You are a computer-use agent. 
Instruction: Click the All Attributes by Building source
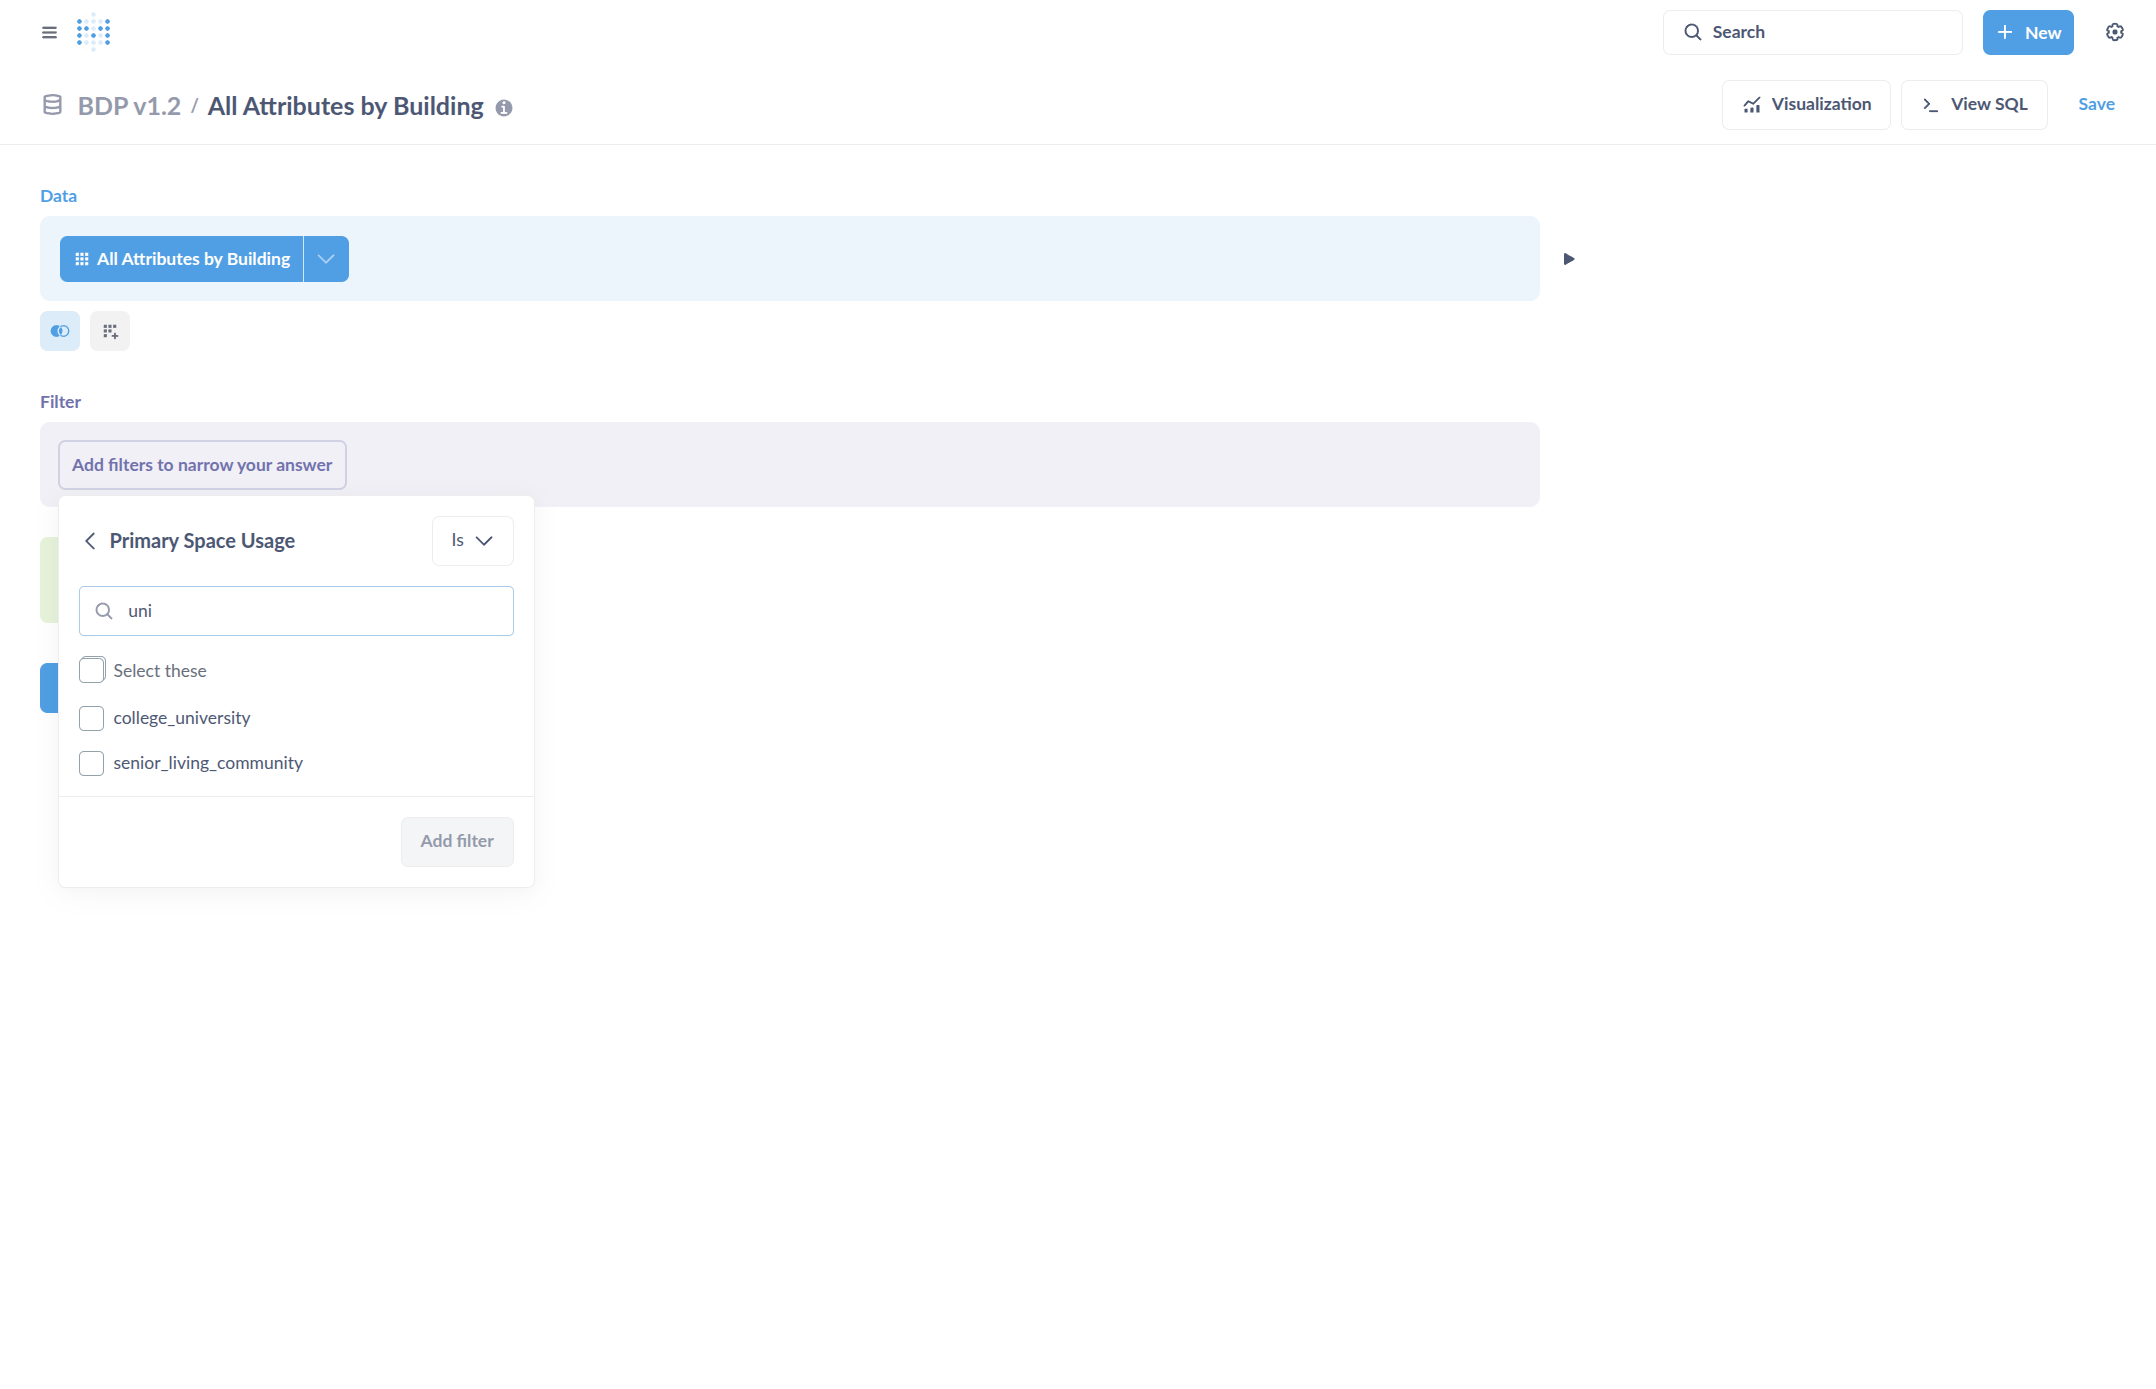[x=183, y=259]
